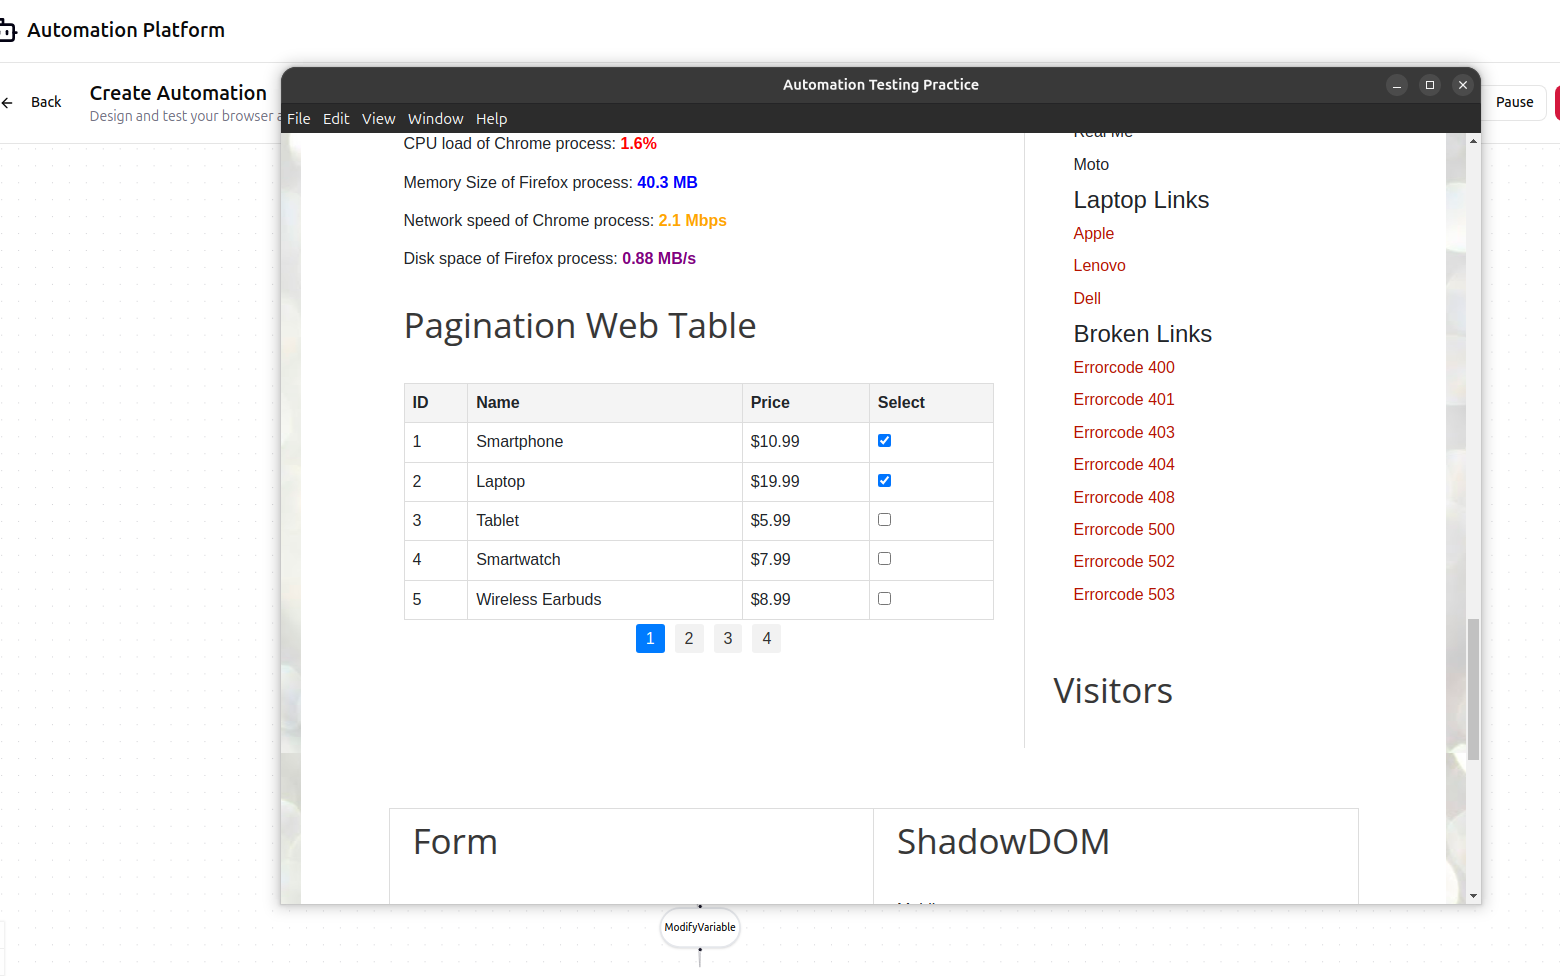Uncheck the Laptop row checkbox

[x=884, y=480]
